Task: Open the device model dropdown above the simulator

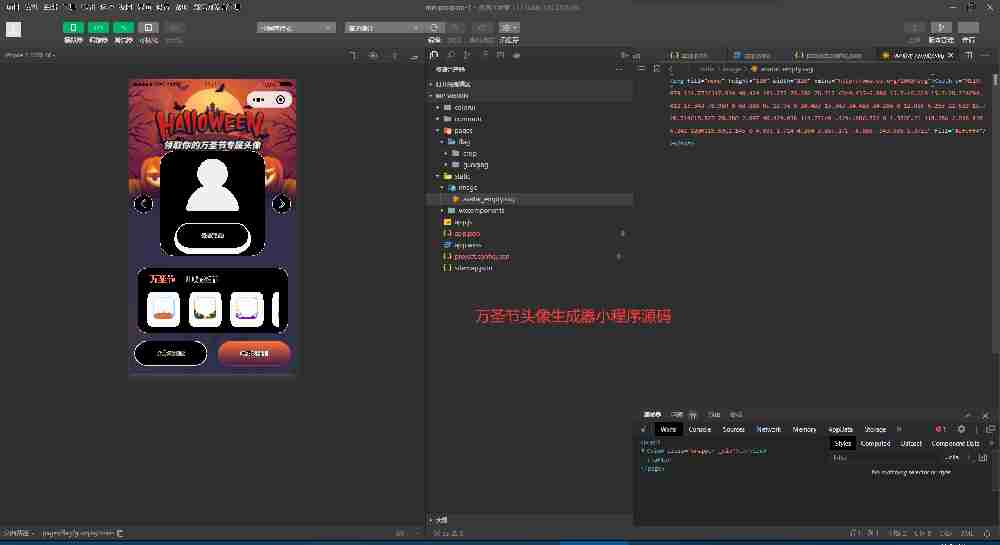Action: click(x=30, y=55)
